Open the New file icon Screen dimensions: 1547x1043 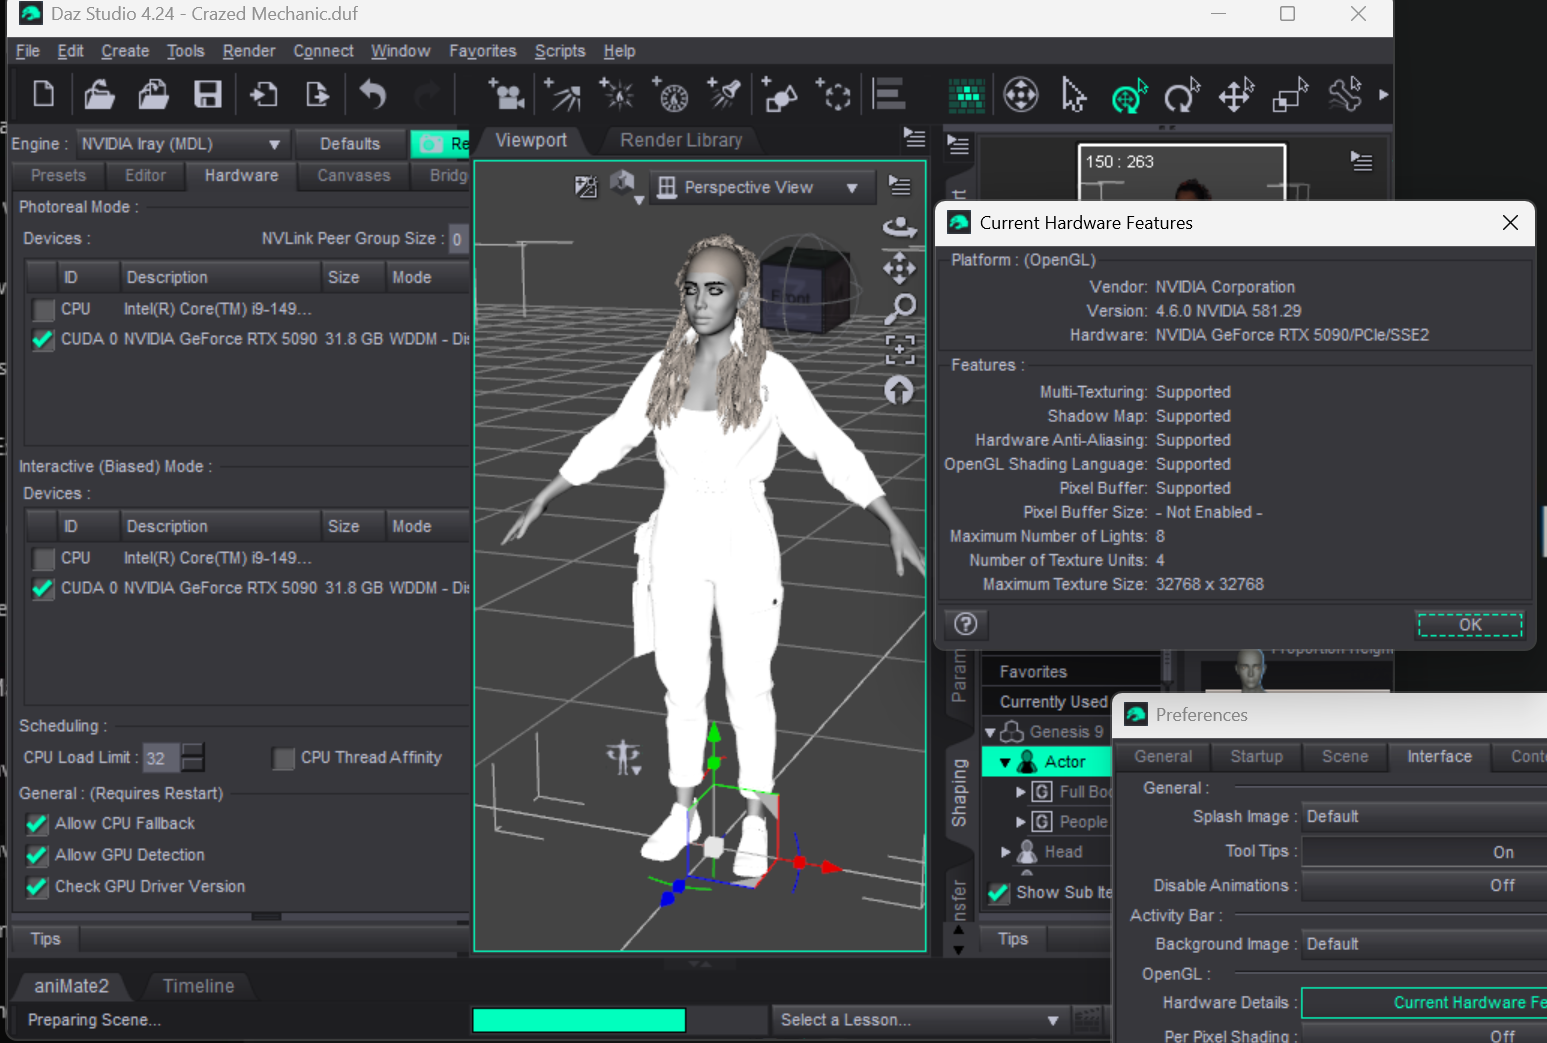click(44, 95)
